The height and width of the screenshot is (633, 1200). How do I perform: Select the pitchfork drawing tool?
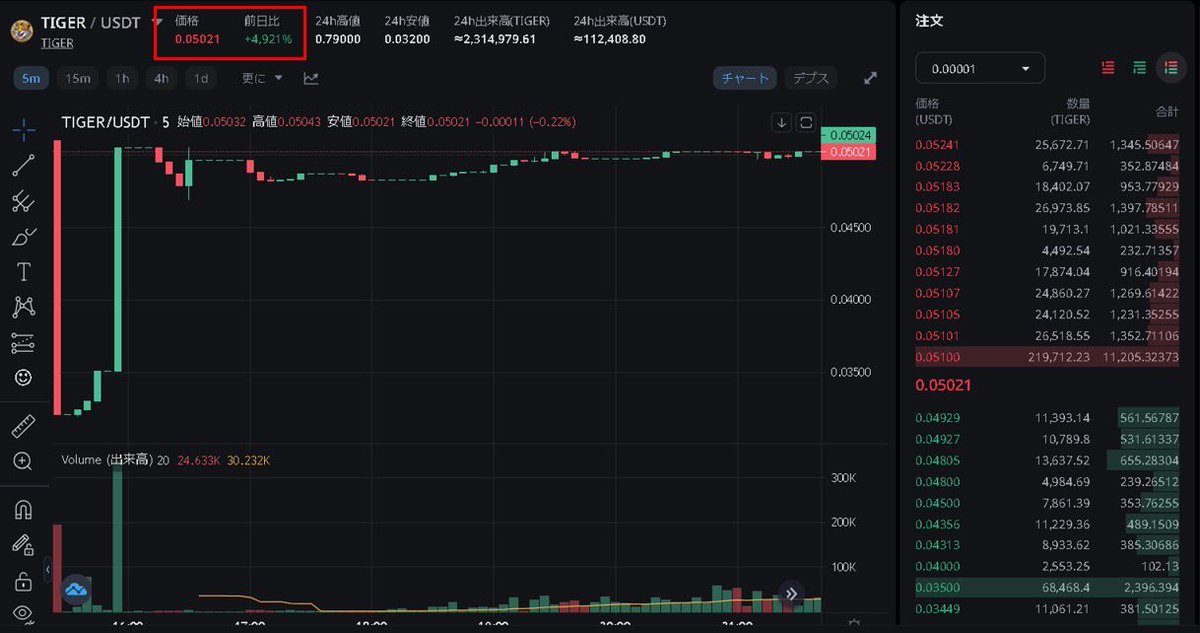pyautogui.click(x=24, y=202)
